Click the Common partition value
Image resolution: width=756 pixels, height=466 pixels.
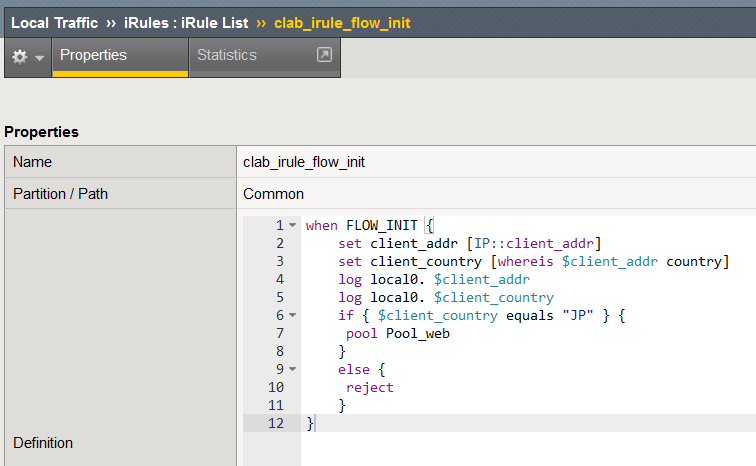[x=273, y=194]
